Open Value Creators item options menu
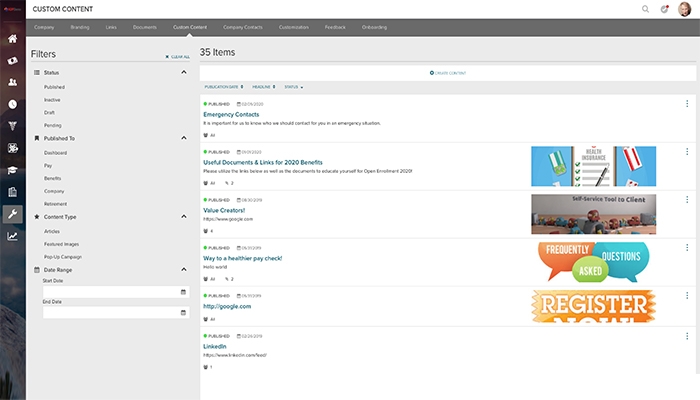 tap(687, 200)
